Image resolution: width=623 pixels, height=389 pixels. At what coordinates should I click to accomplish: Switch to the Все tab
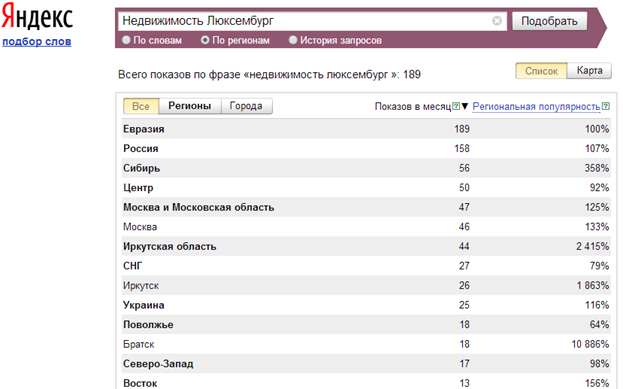[x=141, y=106]
